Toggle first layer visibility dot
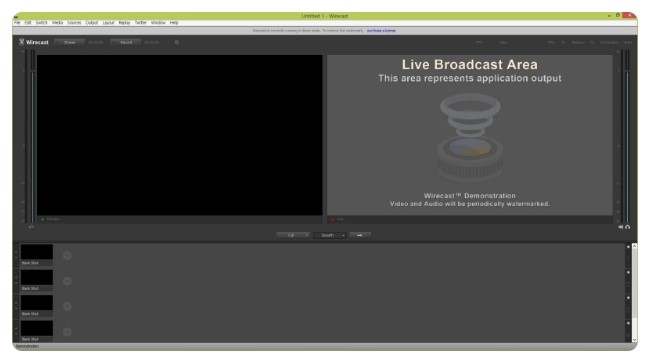Image resolution: width=650 pixels, height=363 pixels. point(628,247)
